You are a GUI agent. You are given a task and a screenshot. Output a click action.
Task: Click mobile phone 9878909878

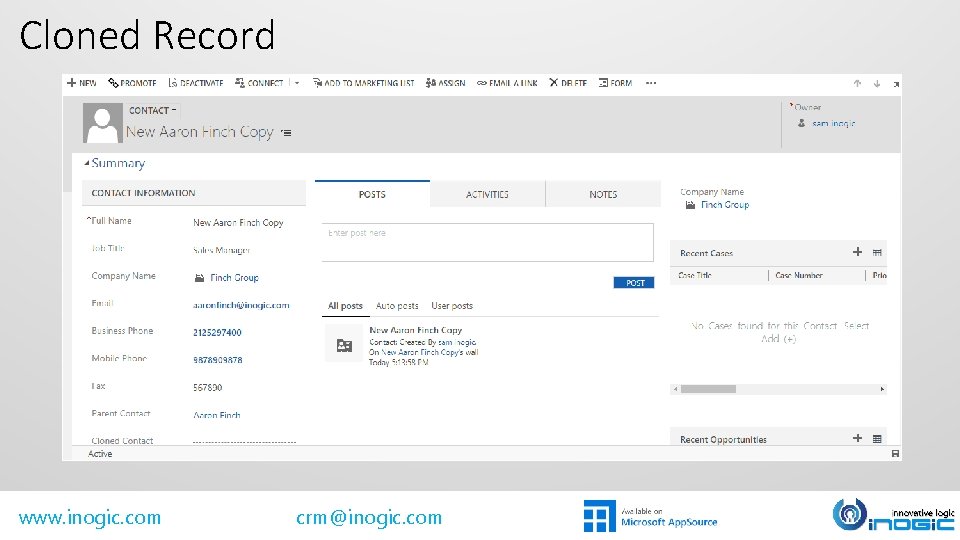pos(217,360)
